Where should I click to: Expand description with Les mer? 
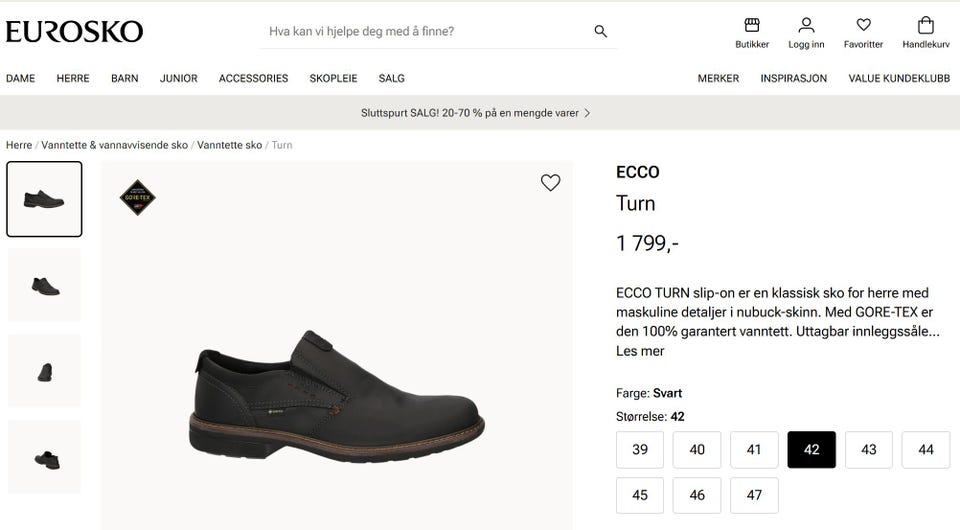[x=640, y=351]
